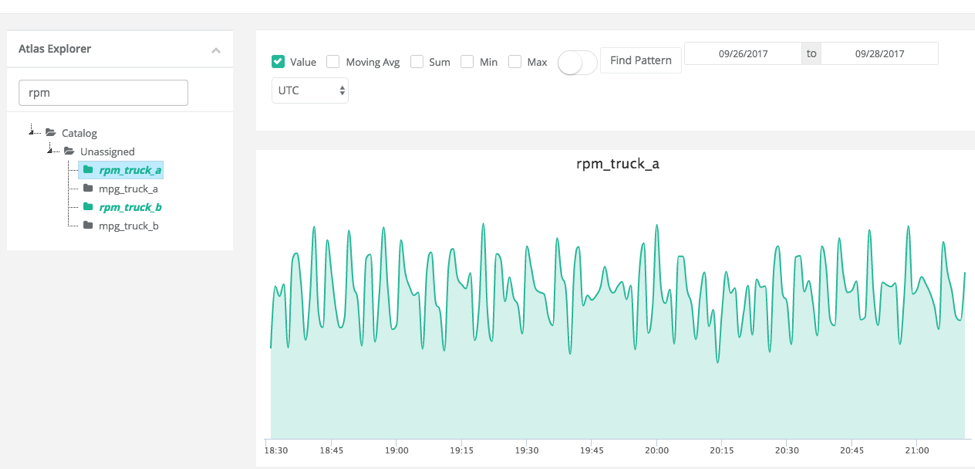
Task: Select mpg_truck_b in the tree
Action: pos(128,226)
